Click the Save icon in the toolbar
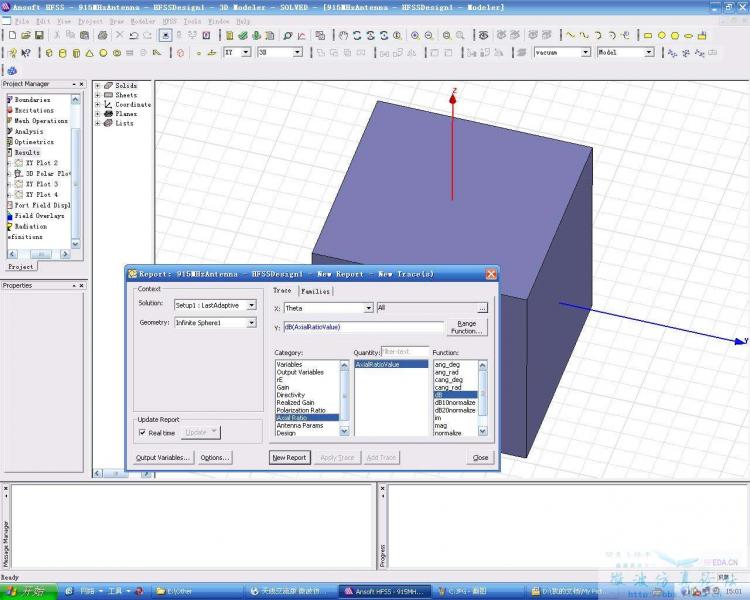The image size is (750, 600). 39,35
